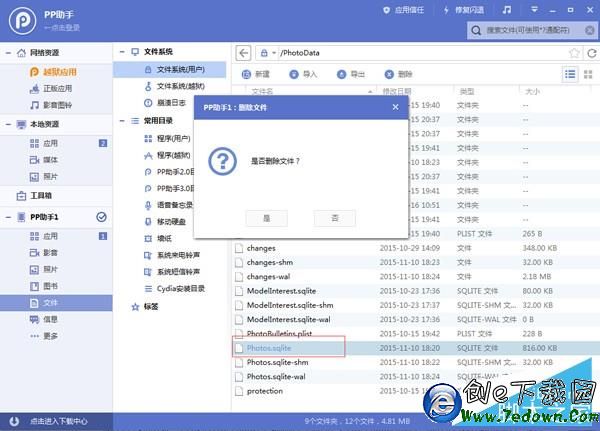The image size is (600, 431).
Task: Select 文件系统(越狱)
Action: (175, 86)
